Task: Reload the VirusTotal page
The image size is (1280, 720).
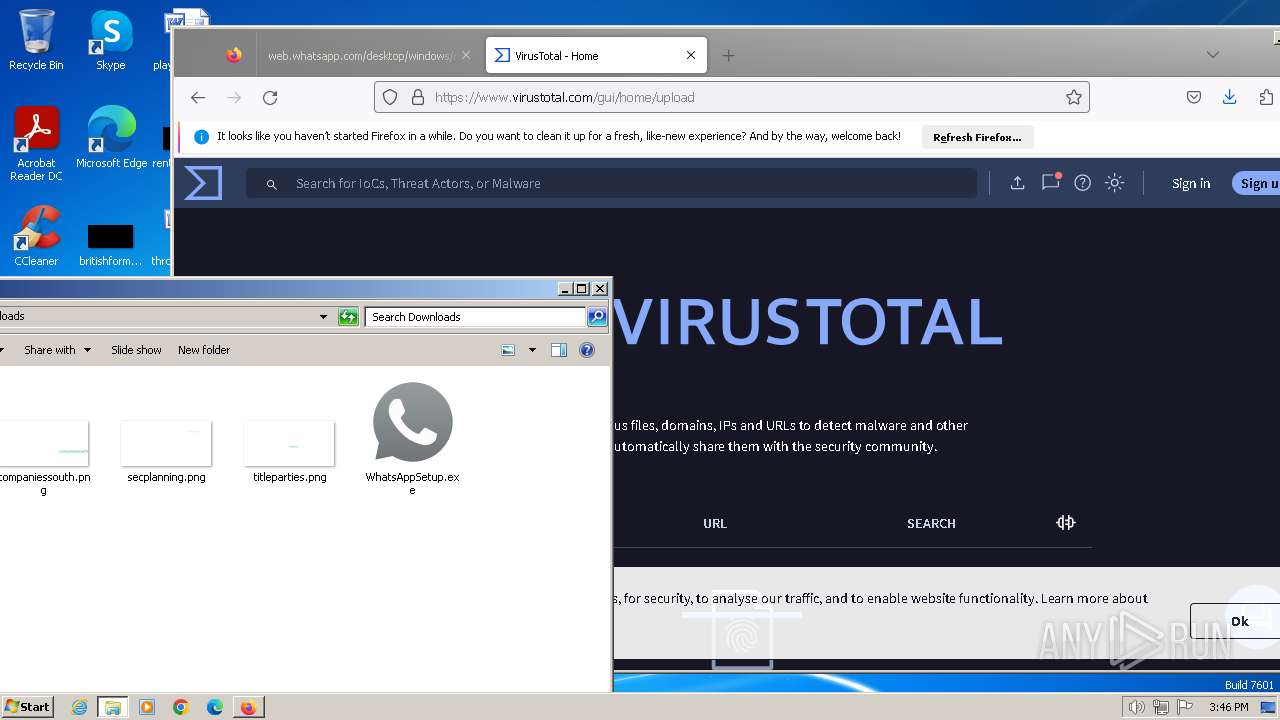Action: (x=270, y=97)
